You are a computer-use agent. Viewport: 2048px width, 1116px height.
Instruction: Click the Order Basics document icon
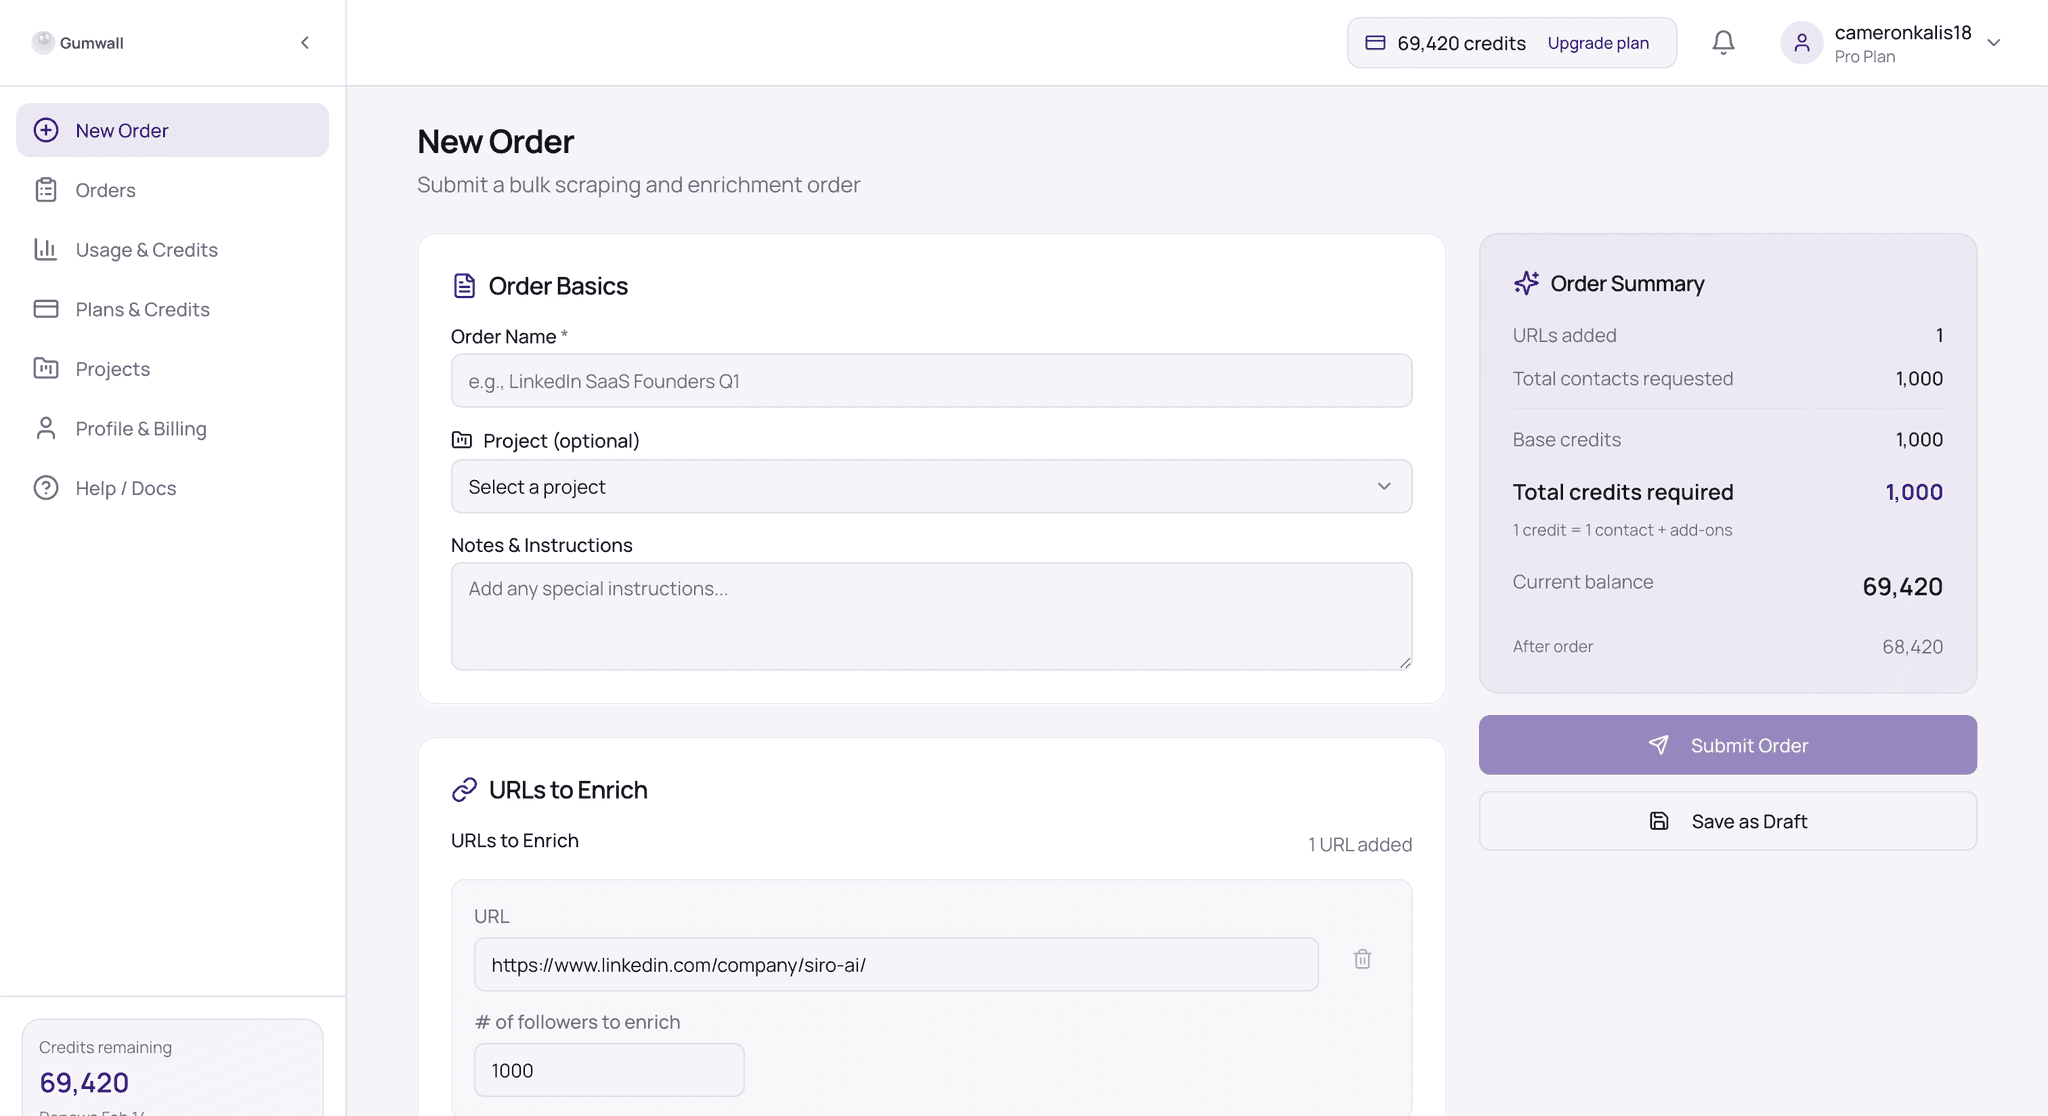pos(464,286)
